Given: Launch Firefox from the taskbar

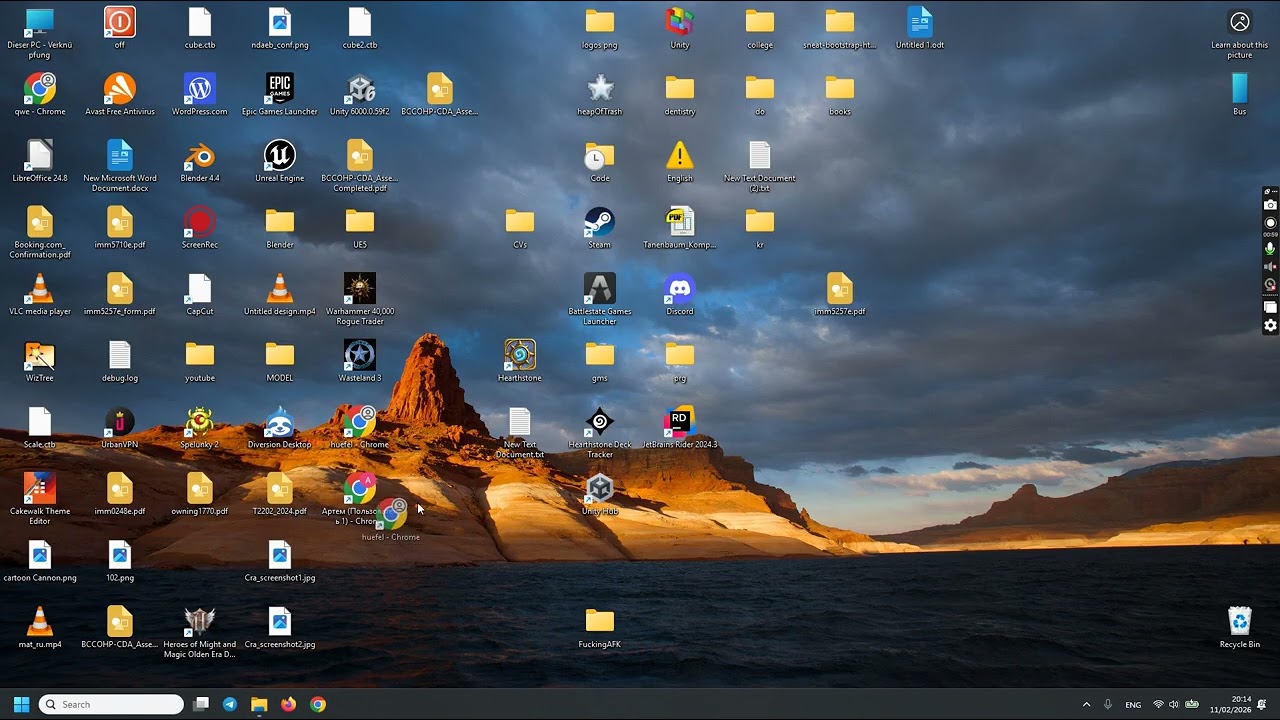Looking at the screenshot, I should [288, 704].
